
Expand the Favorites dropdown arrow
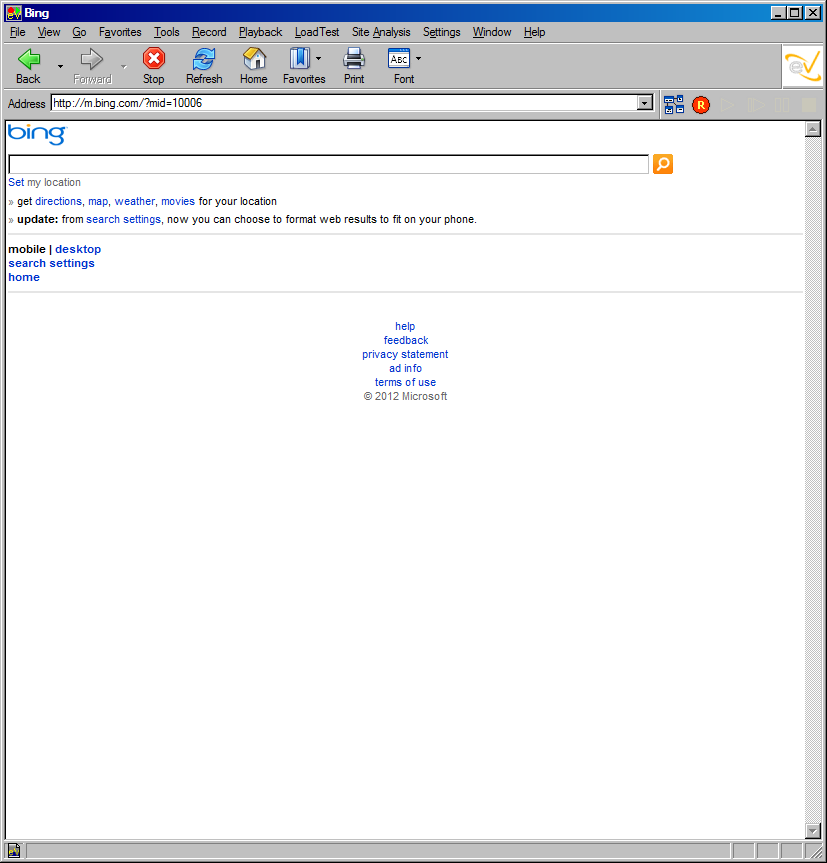point(319,58)
